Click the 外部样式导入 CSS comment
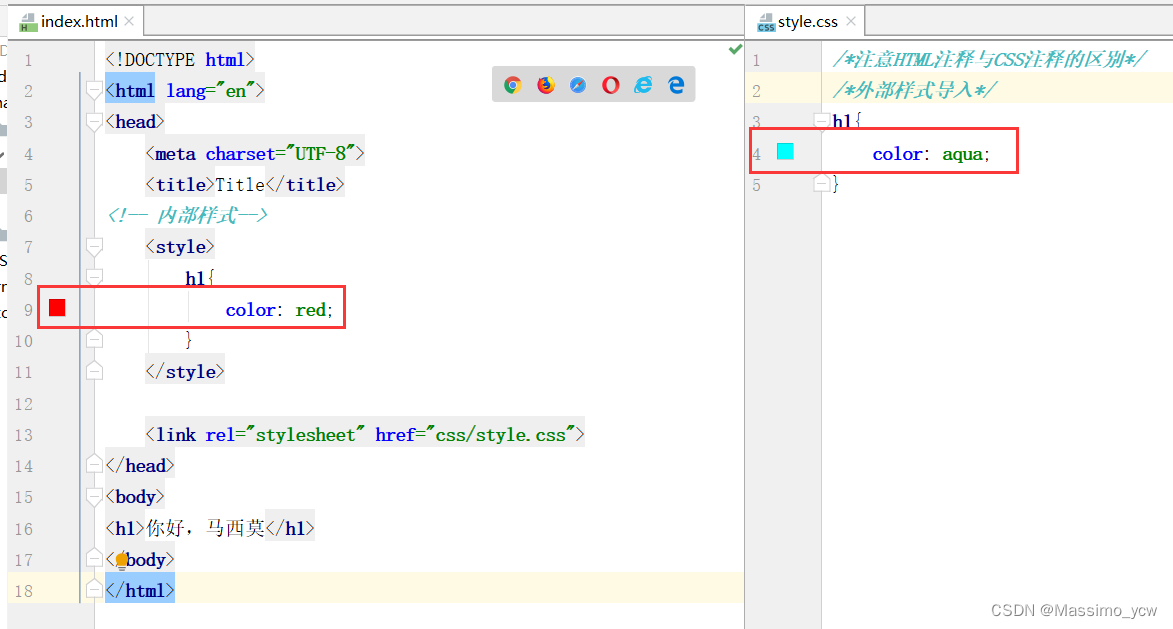 point(914,90)
